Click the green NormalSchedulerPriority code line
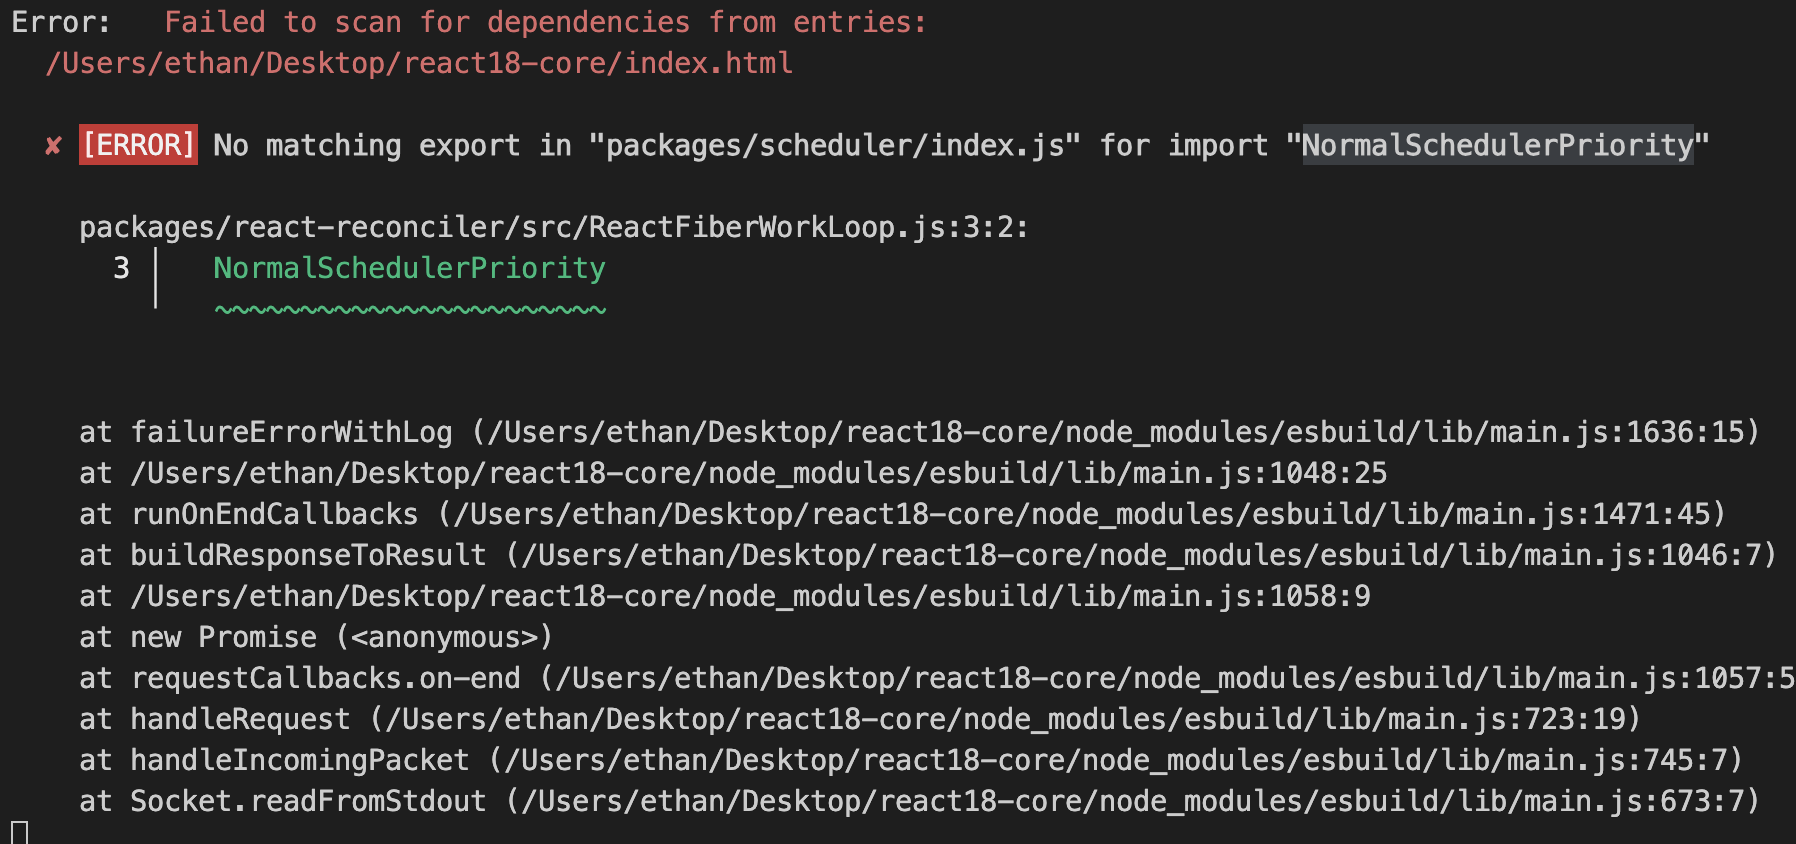Screen dimensions: 1796x844 click(409, 268)
